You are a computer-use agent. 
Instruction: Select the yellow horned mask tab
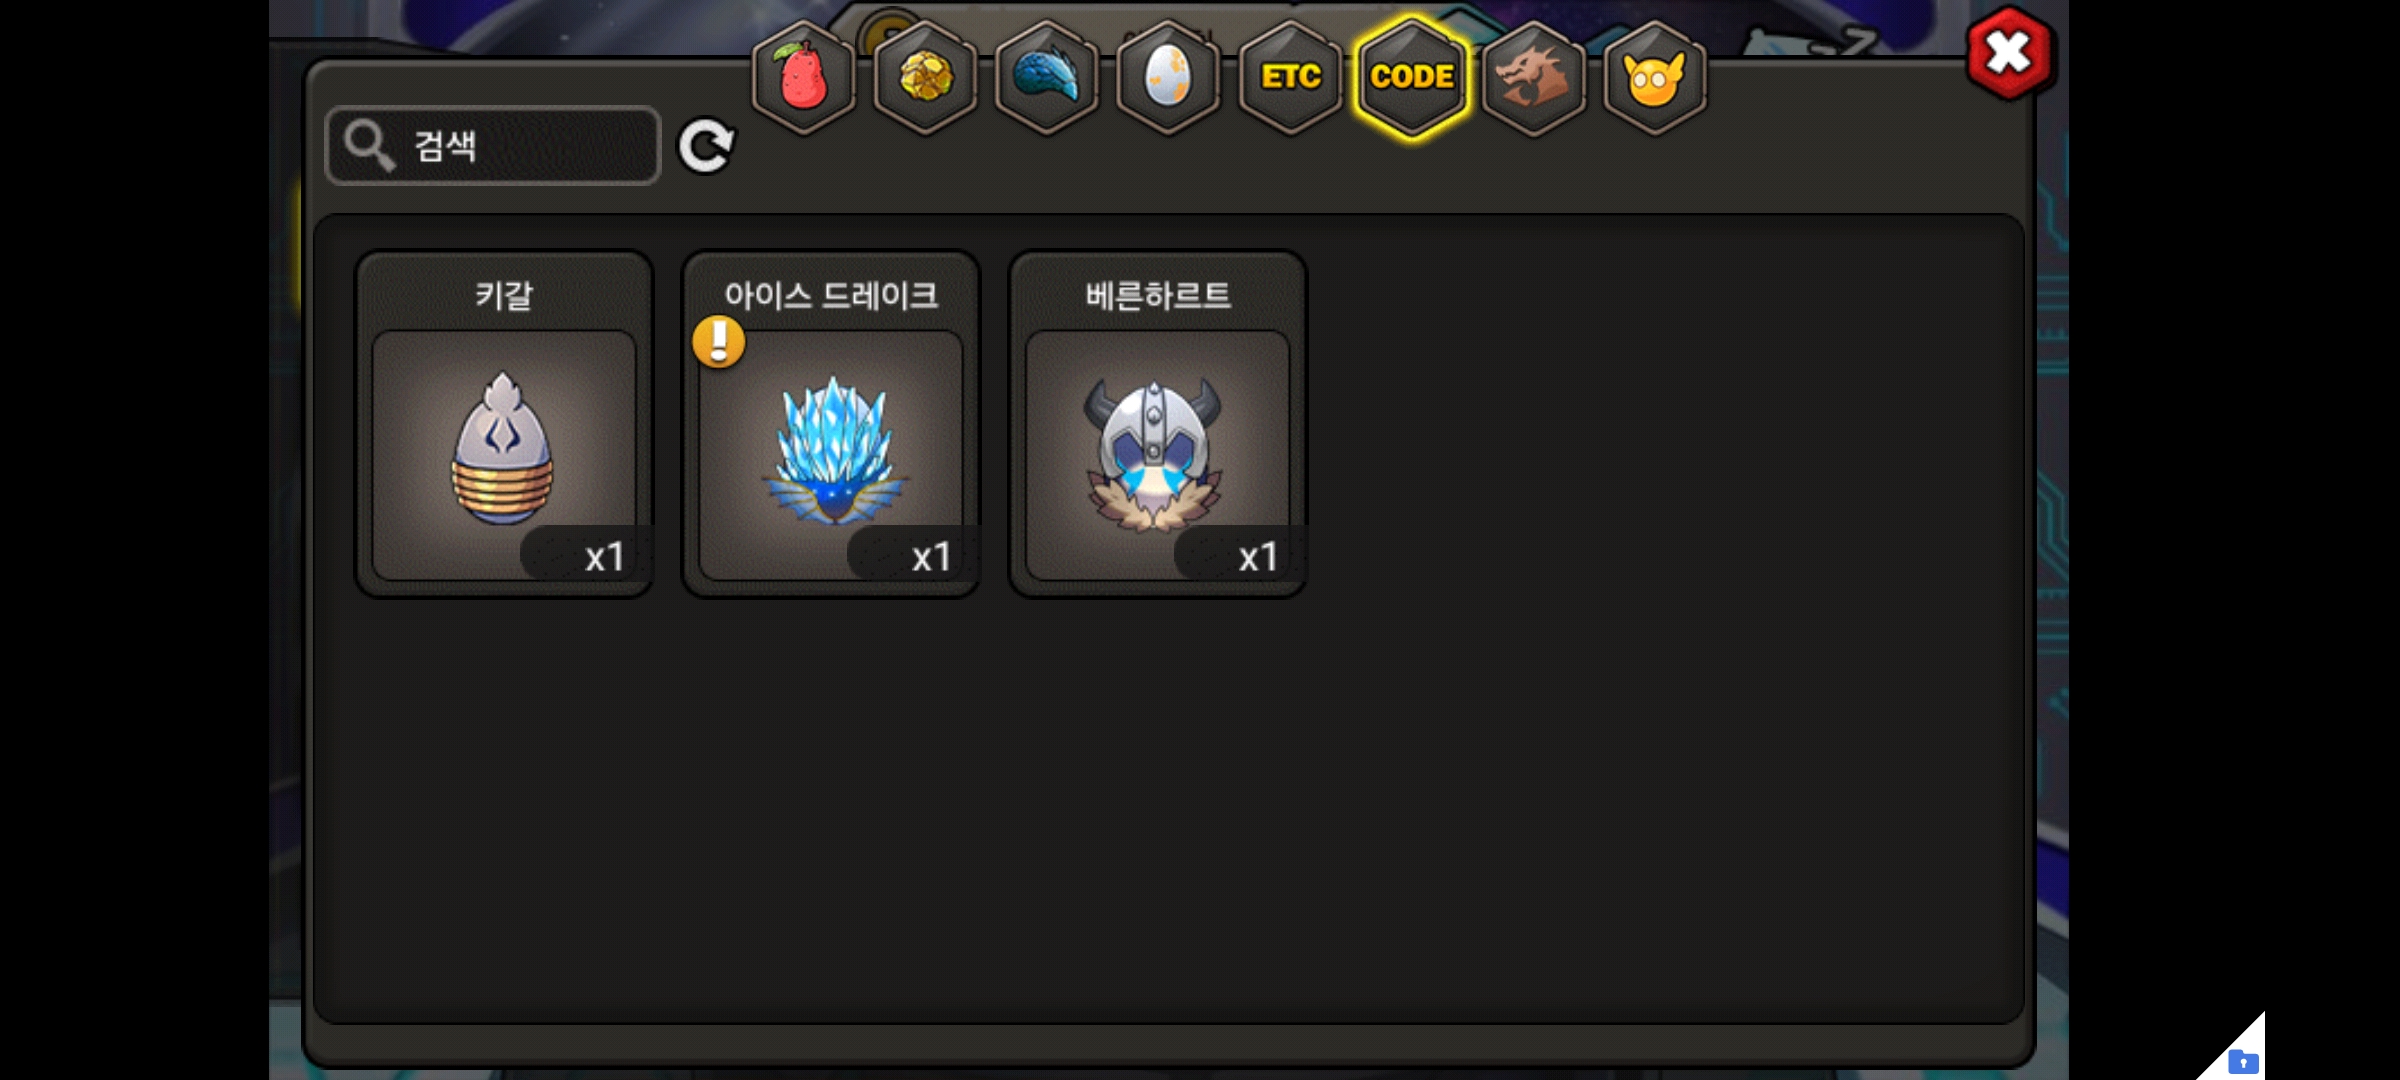click(1655, 77)
